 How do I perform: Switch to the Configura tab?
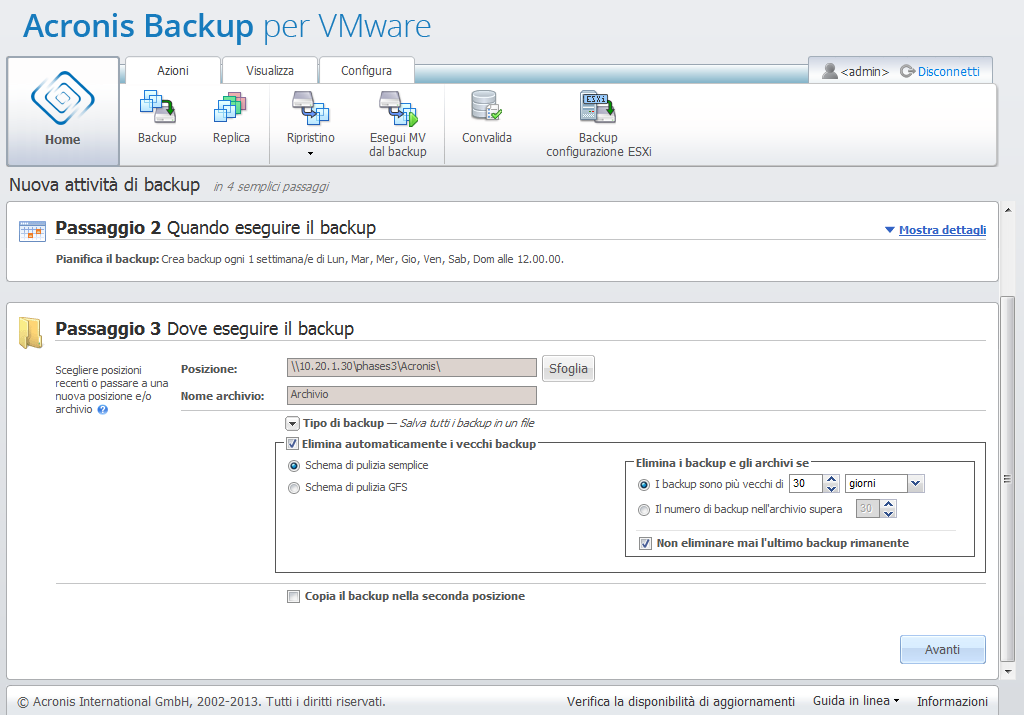click(366, 71)
